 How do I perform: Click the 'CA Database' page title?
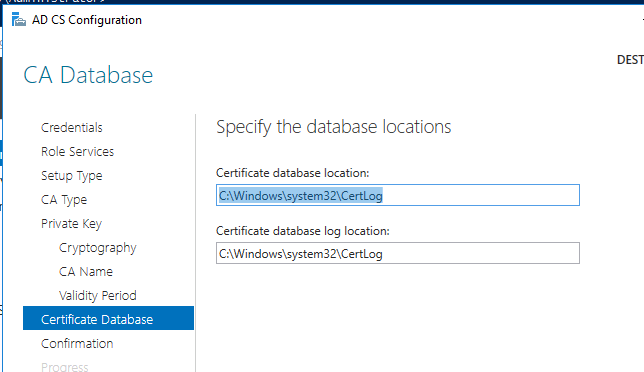88,75
